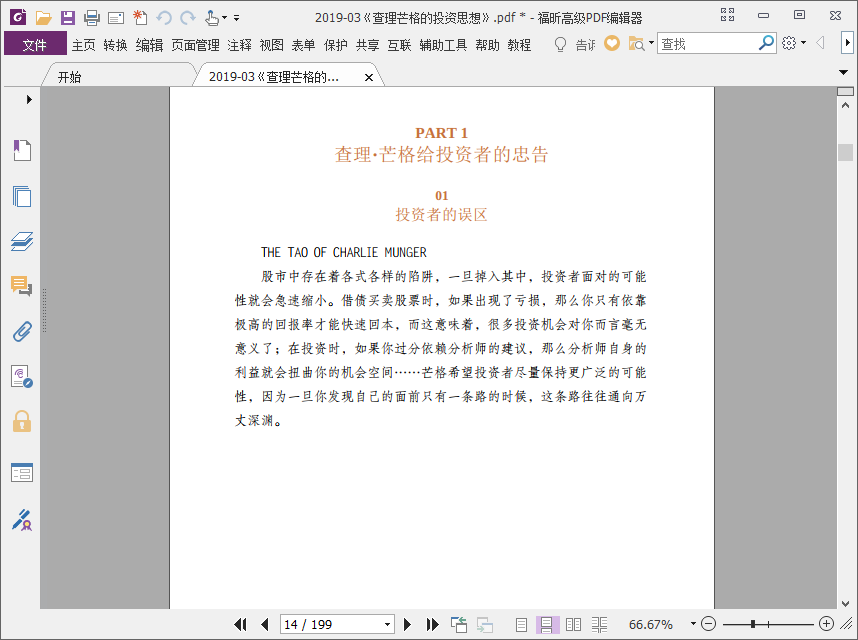Open the Layers panel in sidebar
Viewport: 858px width, 640px height.
click(x=22, y=241)
